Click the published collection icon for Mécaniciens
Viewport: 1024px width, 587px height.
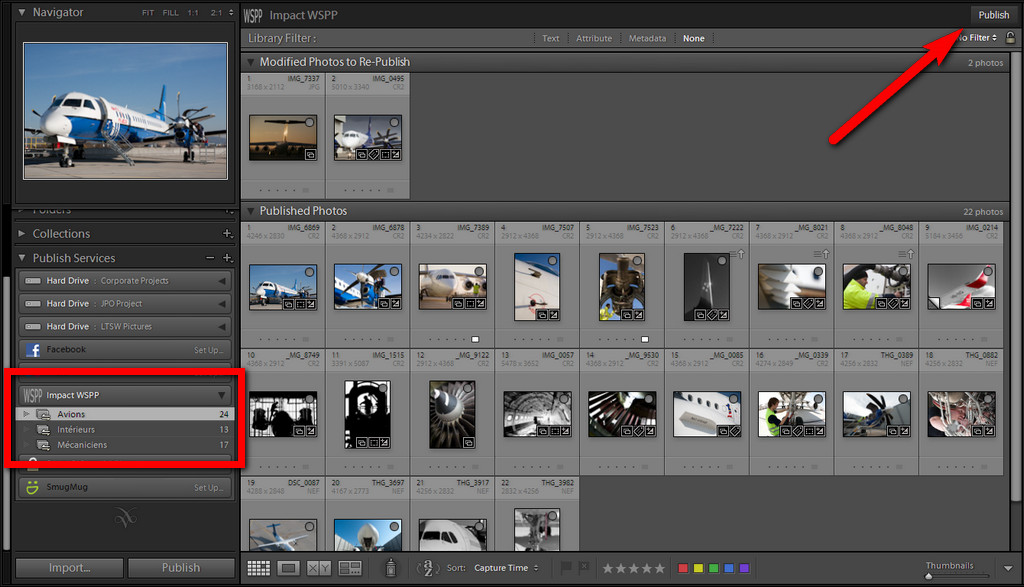tap(44, 445)
